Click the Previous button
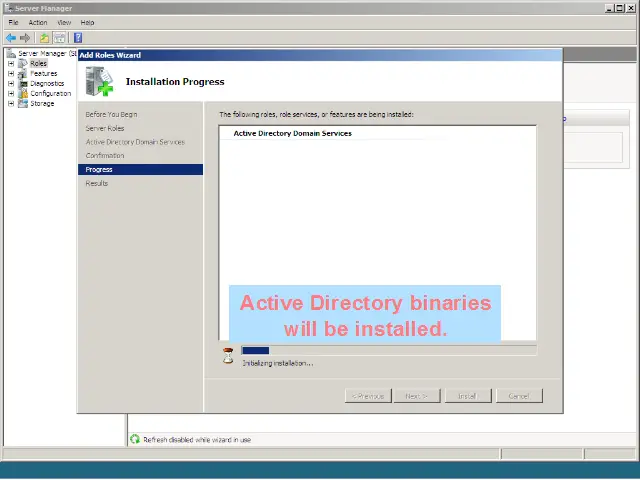Image resolution: width=640 pixels, height=480 pixels. [368, 396]
